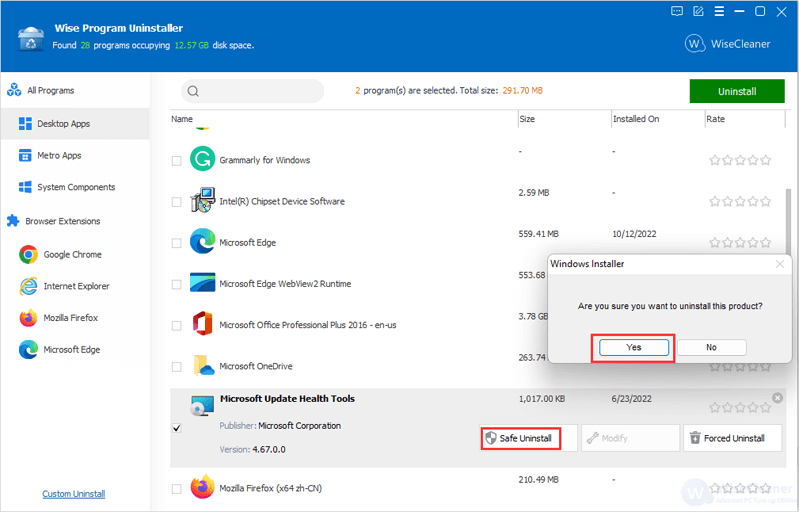Image resolution: width=799 pixels, height=512 pixels.
Task: Confirm uninstall with Yes button
Action: click(x=633, y=347)
